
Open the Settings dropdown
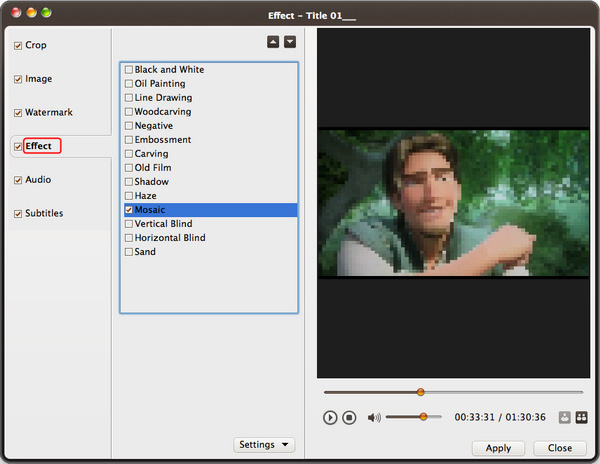point(264,444)
